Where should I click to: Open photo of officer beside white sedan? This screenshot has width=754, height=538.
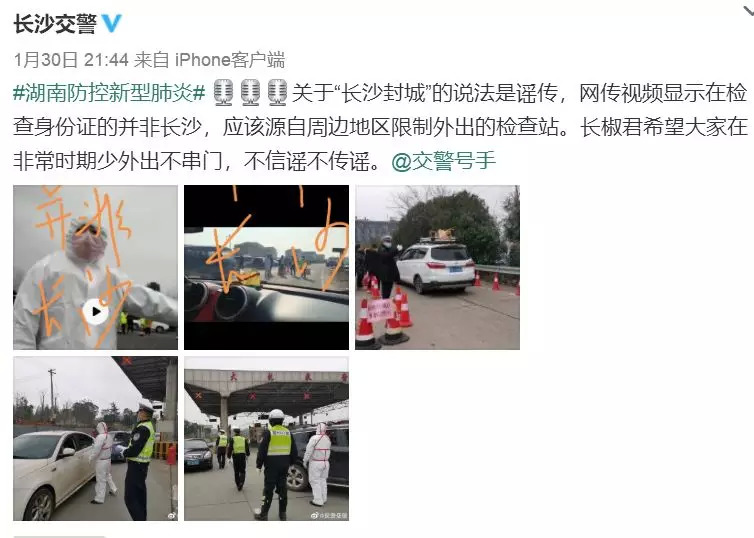[95, 438]
